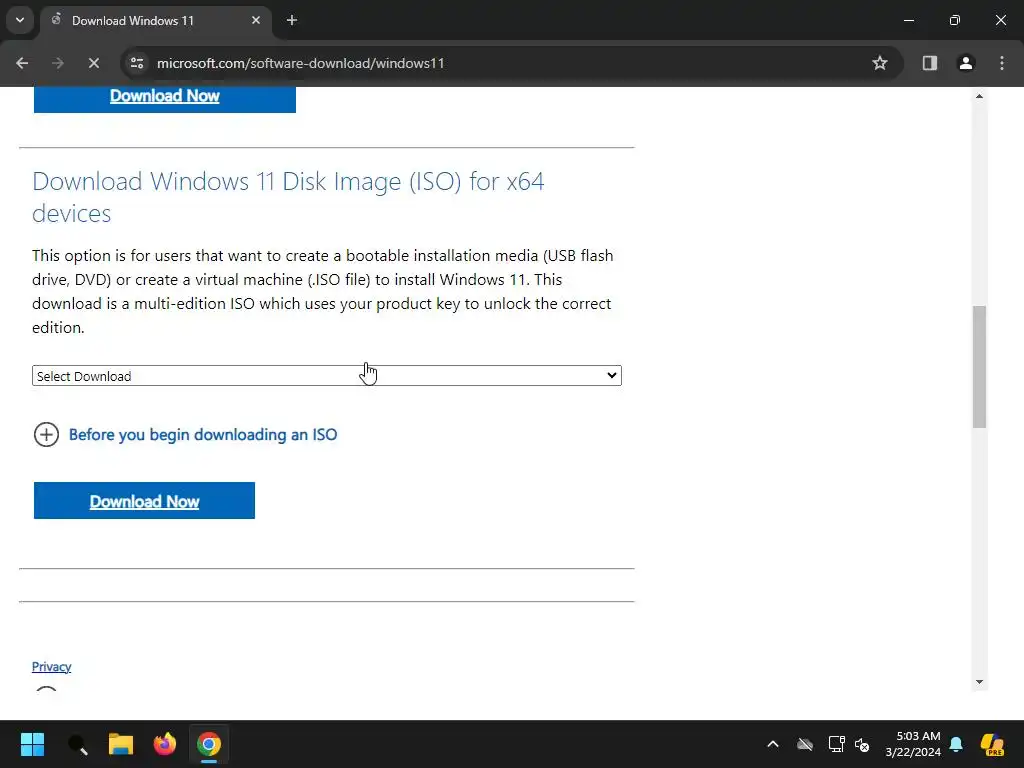Image resolution: width=1024 pixels, height=768 pixels.
Task: Minimize the Chrome window
Action: (x=908, y=20)
